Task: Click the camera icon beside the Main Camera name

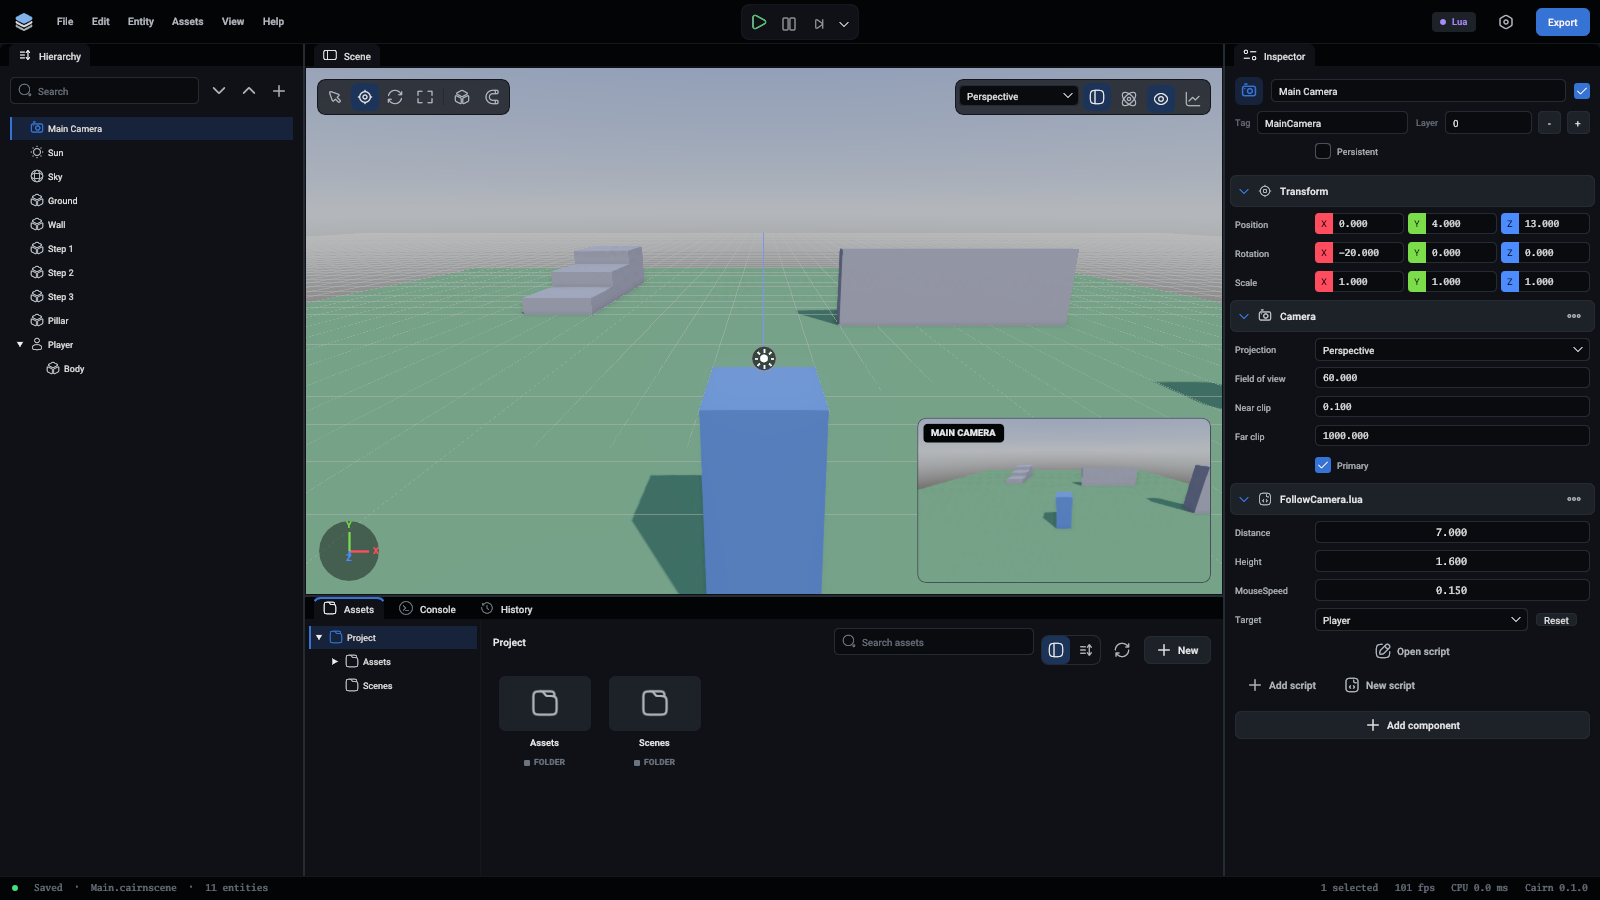Action: pyautogui.click(x=1249, y=91)
